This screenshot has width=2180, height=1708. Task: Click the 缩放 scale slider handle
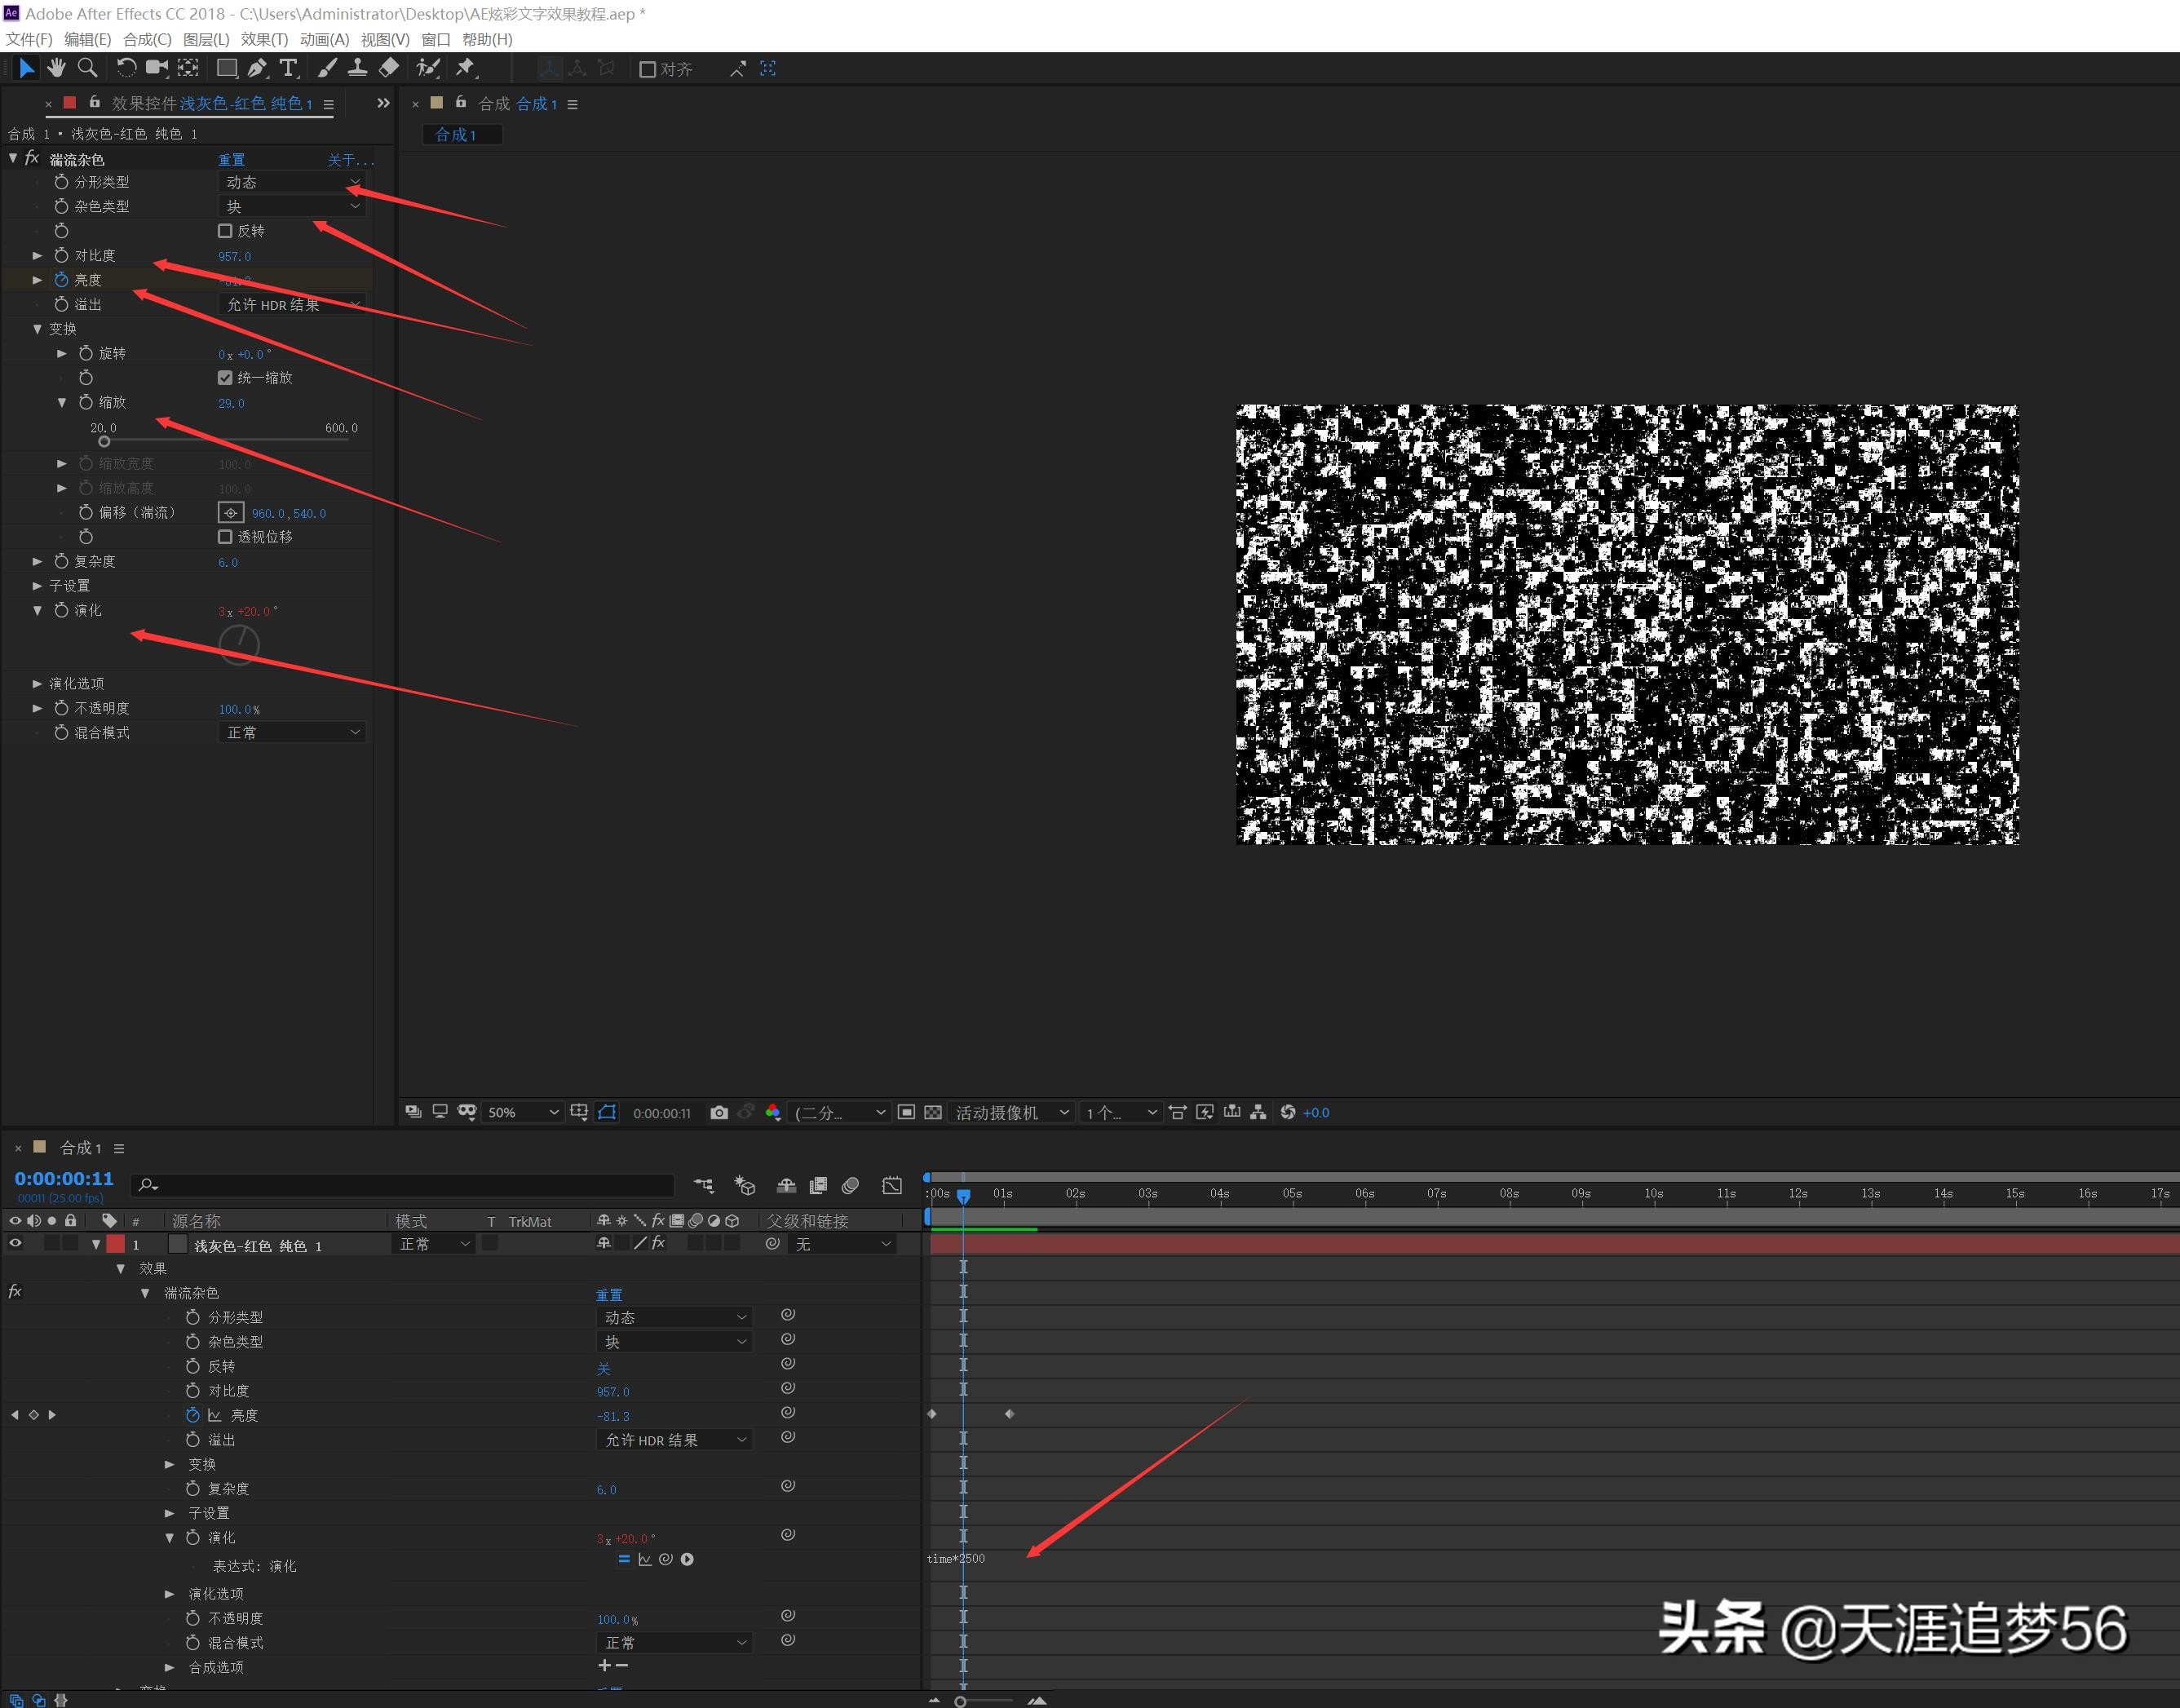104,441
